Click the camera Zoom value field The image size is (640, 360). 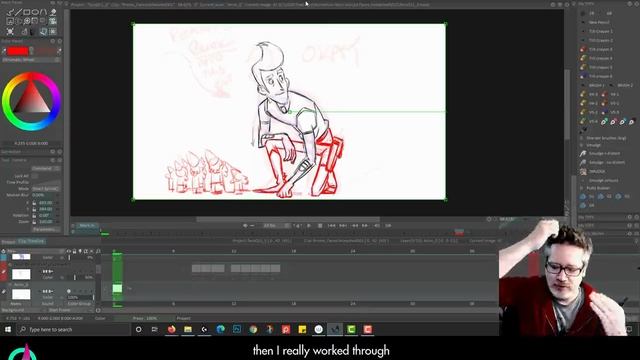click(46, 222)
